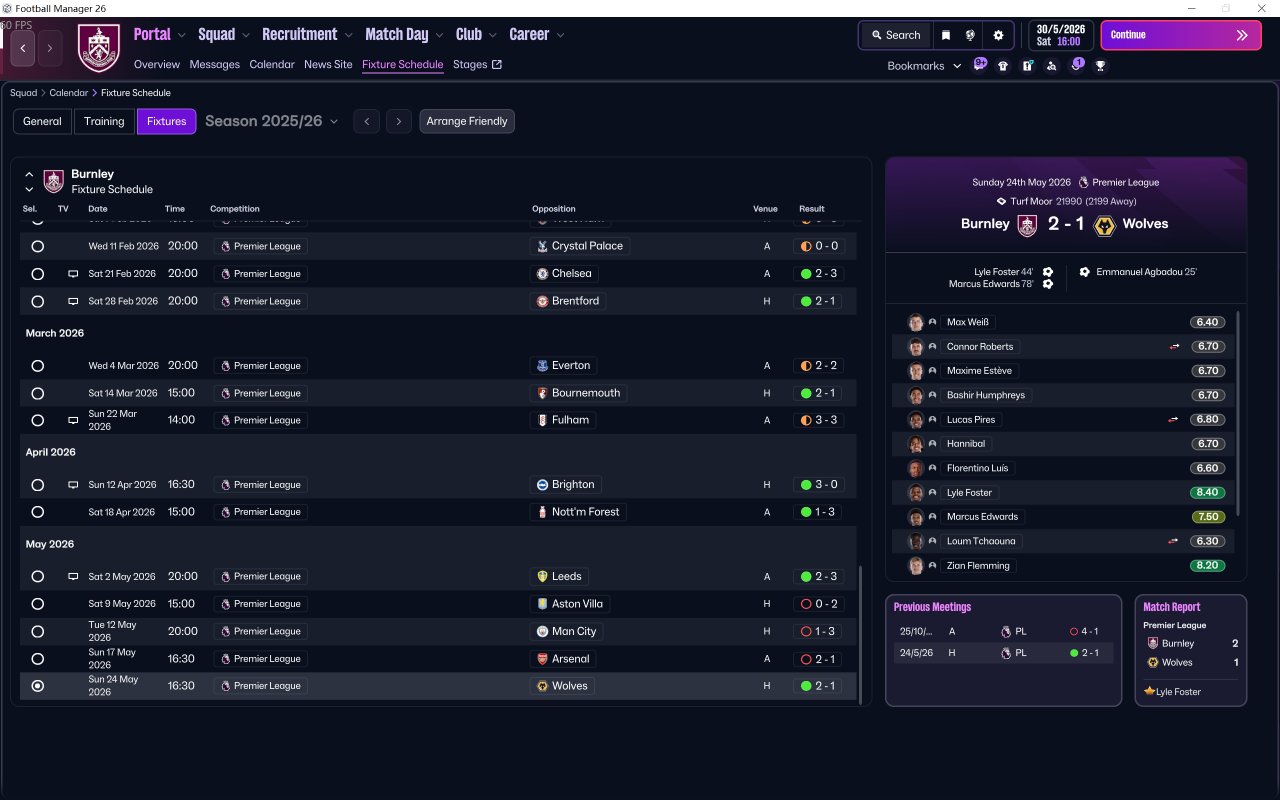Screen dimensions: 1280x800
Task: Click the TV icon on Leeds fixture row
Action: point(73,577)
